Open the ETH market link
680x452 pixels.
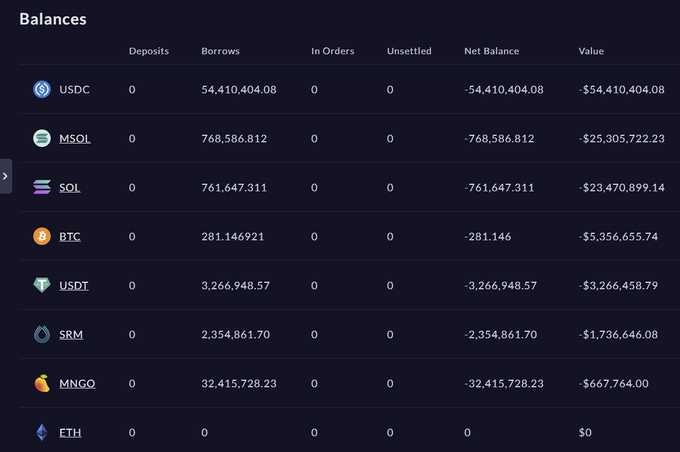pyautogui.click(x=70, y=433)
